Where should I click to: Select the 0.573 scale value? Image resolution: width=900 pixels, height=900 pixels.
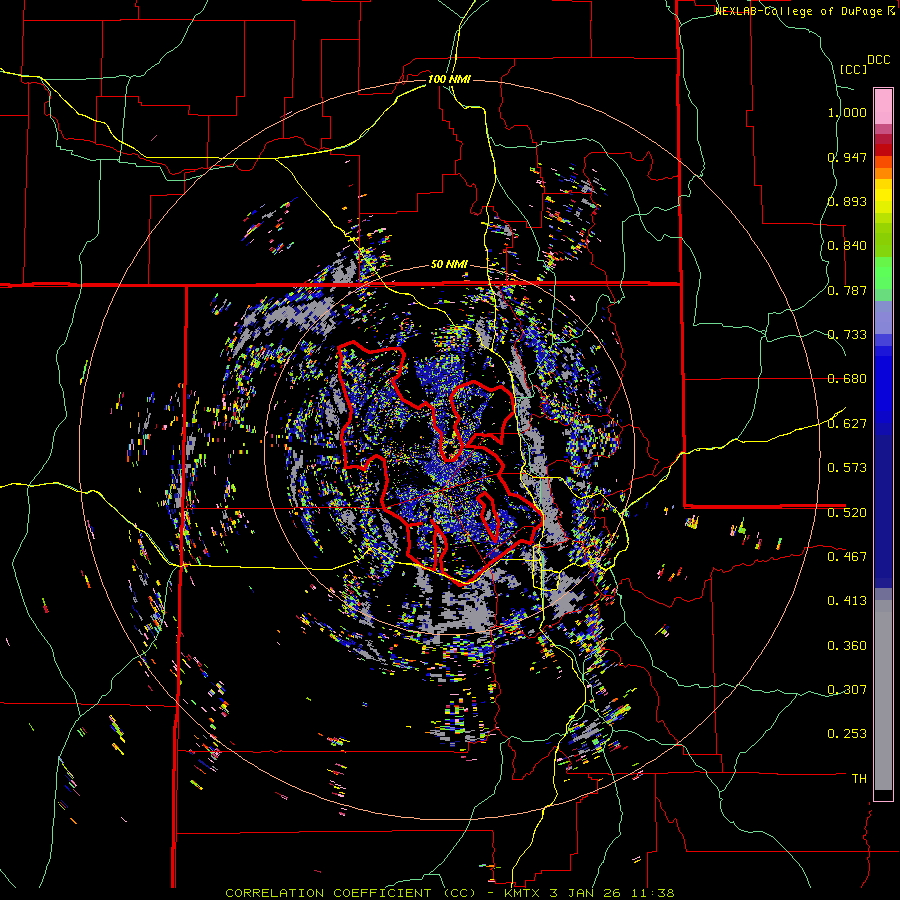point(847,468)
